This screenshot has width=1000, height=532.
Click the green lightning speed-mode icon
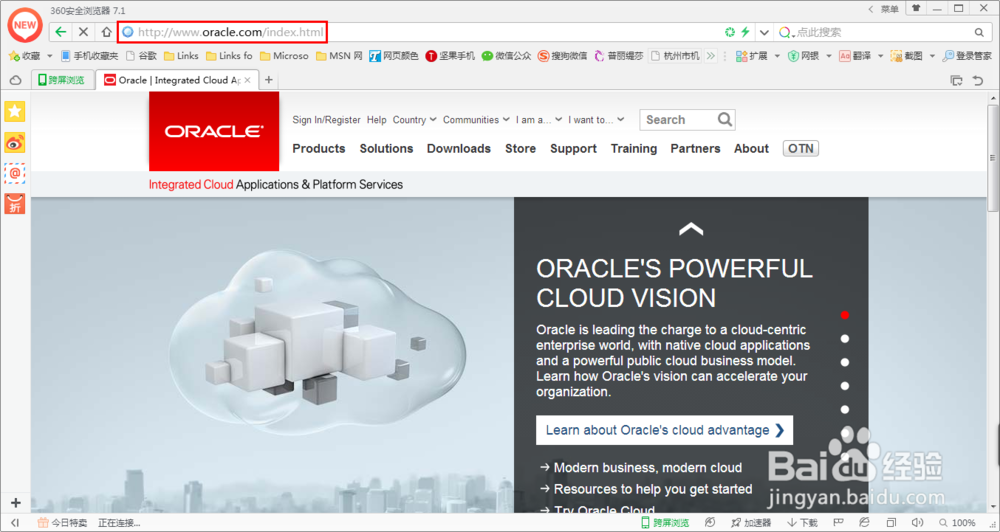(x=744, y=32)
